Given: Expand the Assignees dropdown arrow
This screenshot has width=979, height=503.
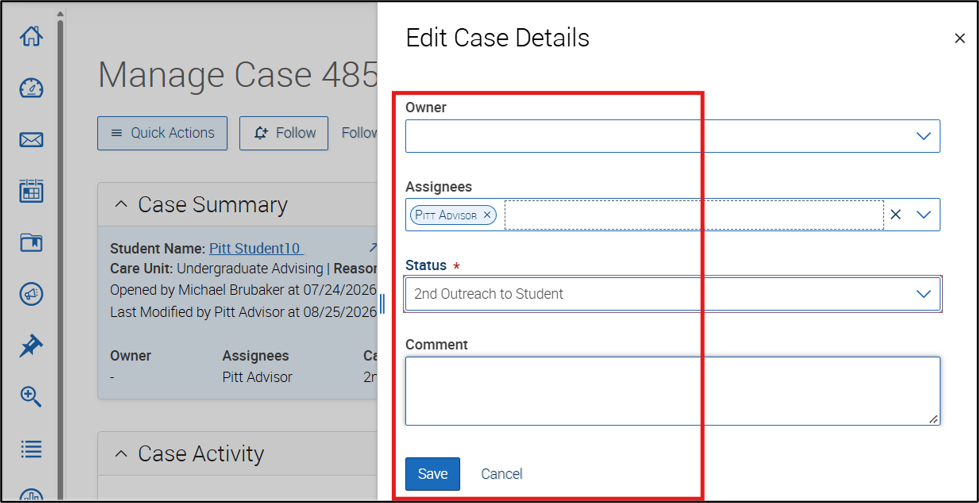Looking at the screenshot, I should pos(923,215).
